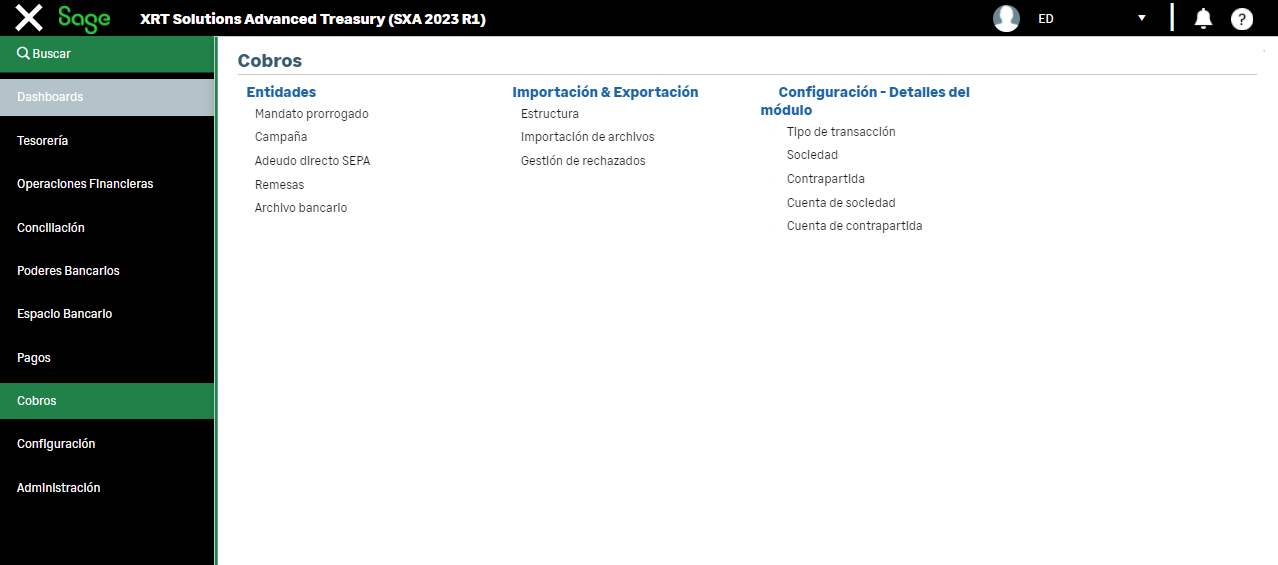The width and height of the screenshot is (1278, 565).
Task: Open the notifications bell
Action: pos(1204,18)
